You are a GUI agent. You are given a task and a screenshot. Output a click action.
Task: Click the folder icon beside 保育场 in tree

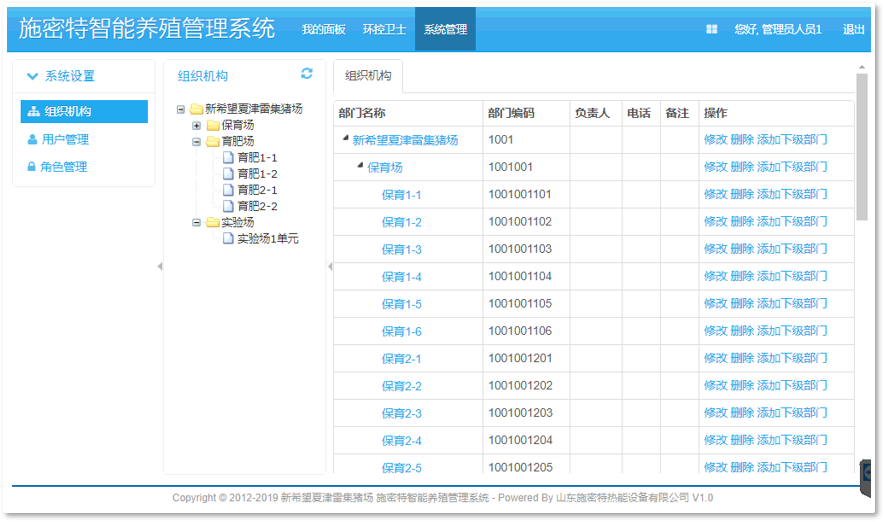pyautogui.click(x=212, y=125)
